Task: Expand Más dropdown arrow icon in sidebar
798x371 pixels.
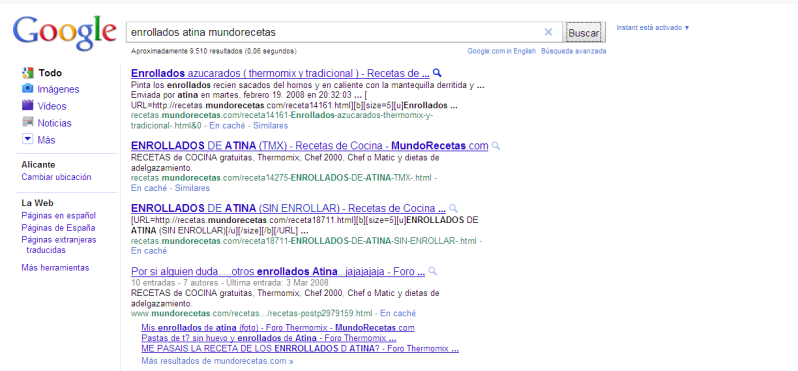Action: (x=27, y=139)
